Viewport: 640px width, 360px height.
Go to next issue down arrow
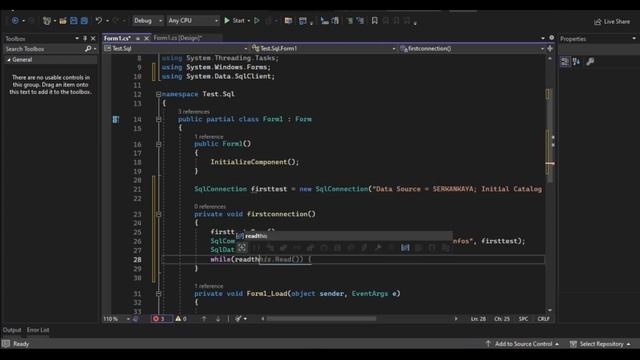pyautogui.click(x=218, y=319)
